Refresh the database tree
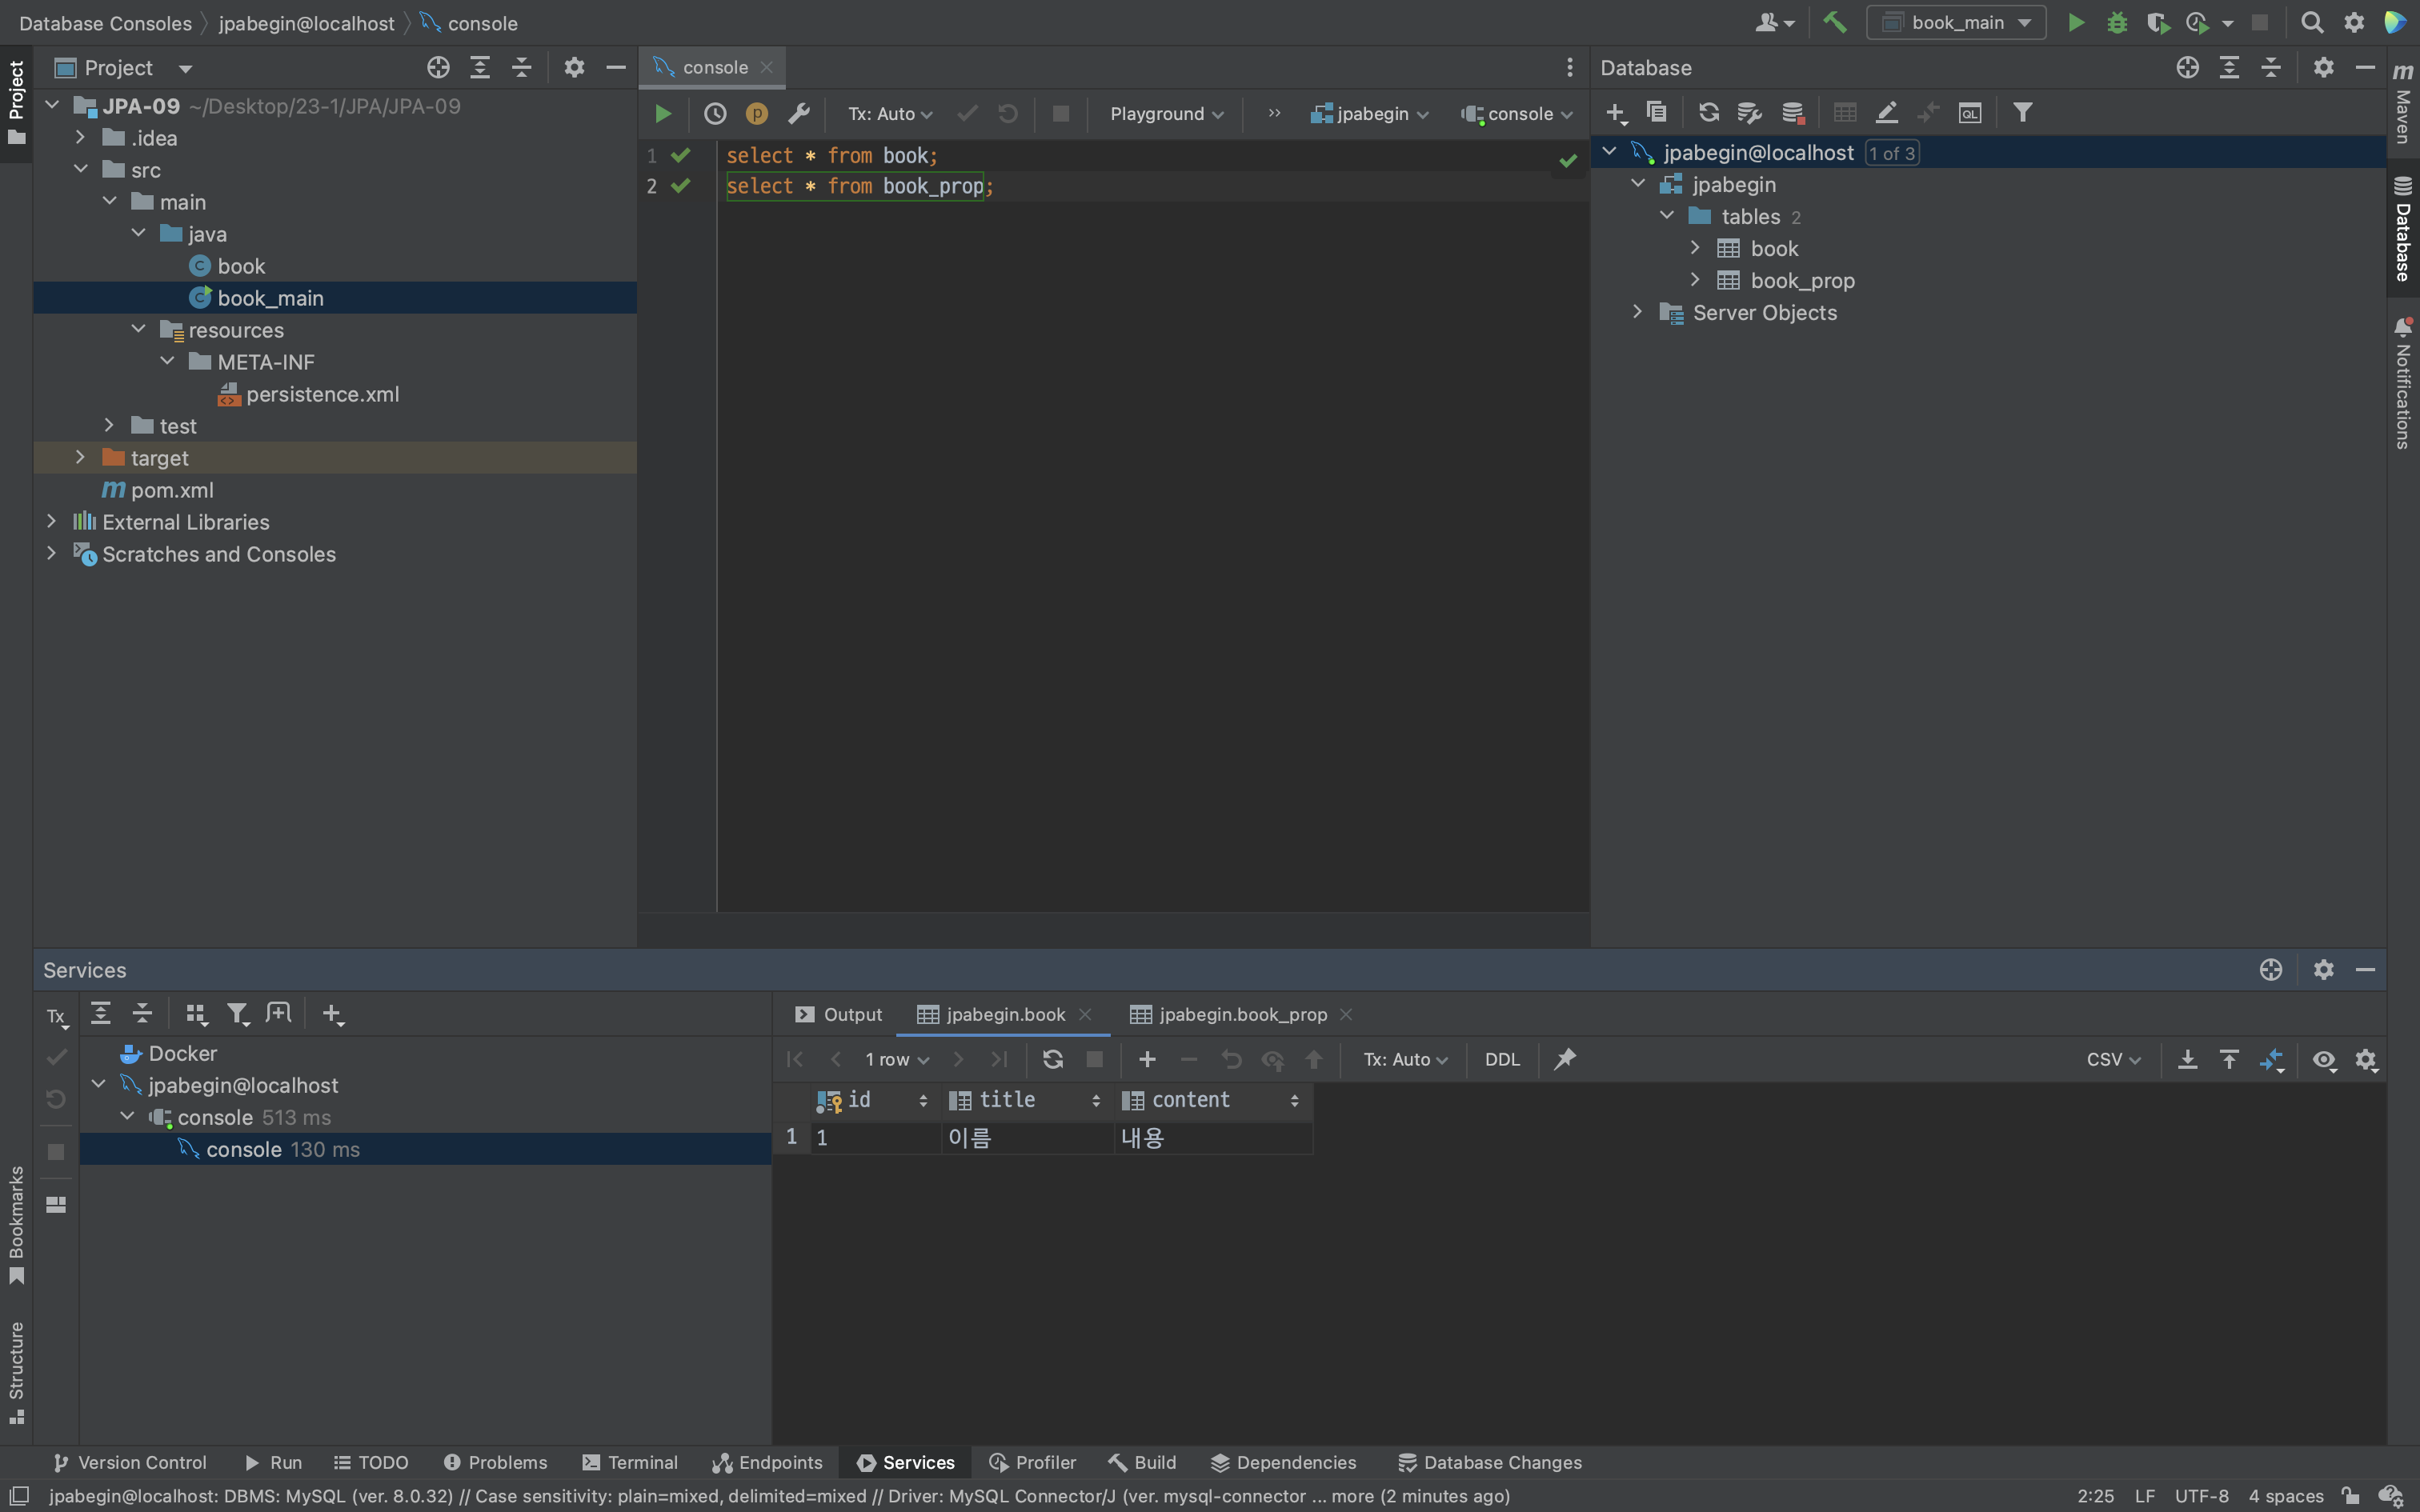 (1709, 113)
